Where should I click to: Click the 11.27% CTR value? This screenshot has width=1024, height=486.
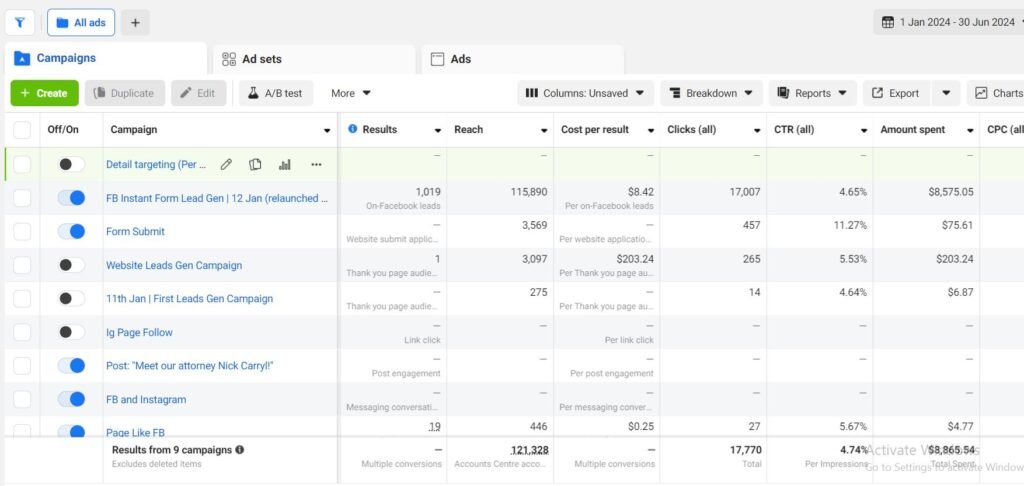[x=850, y=225]
